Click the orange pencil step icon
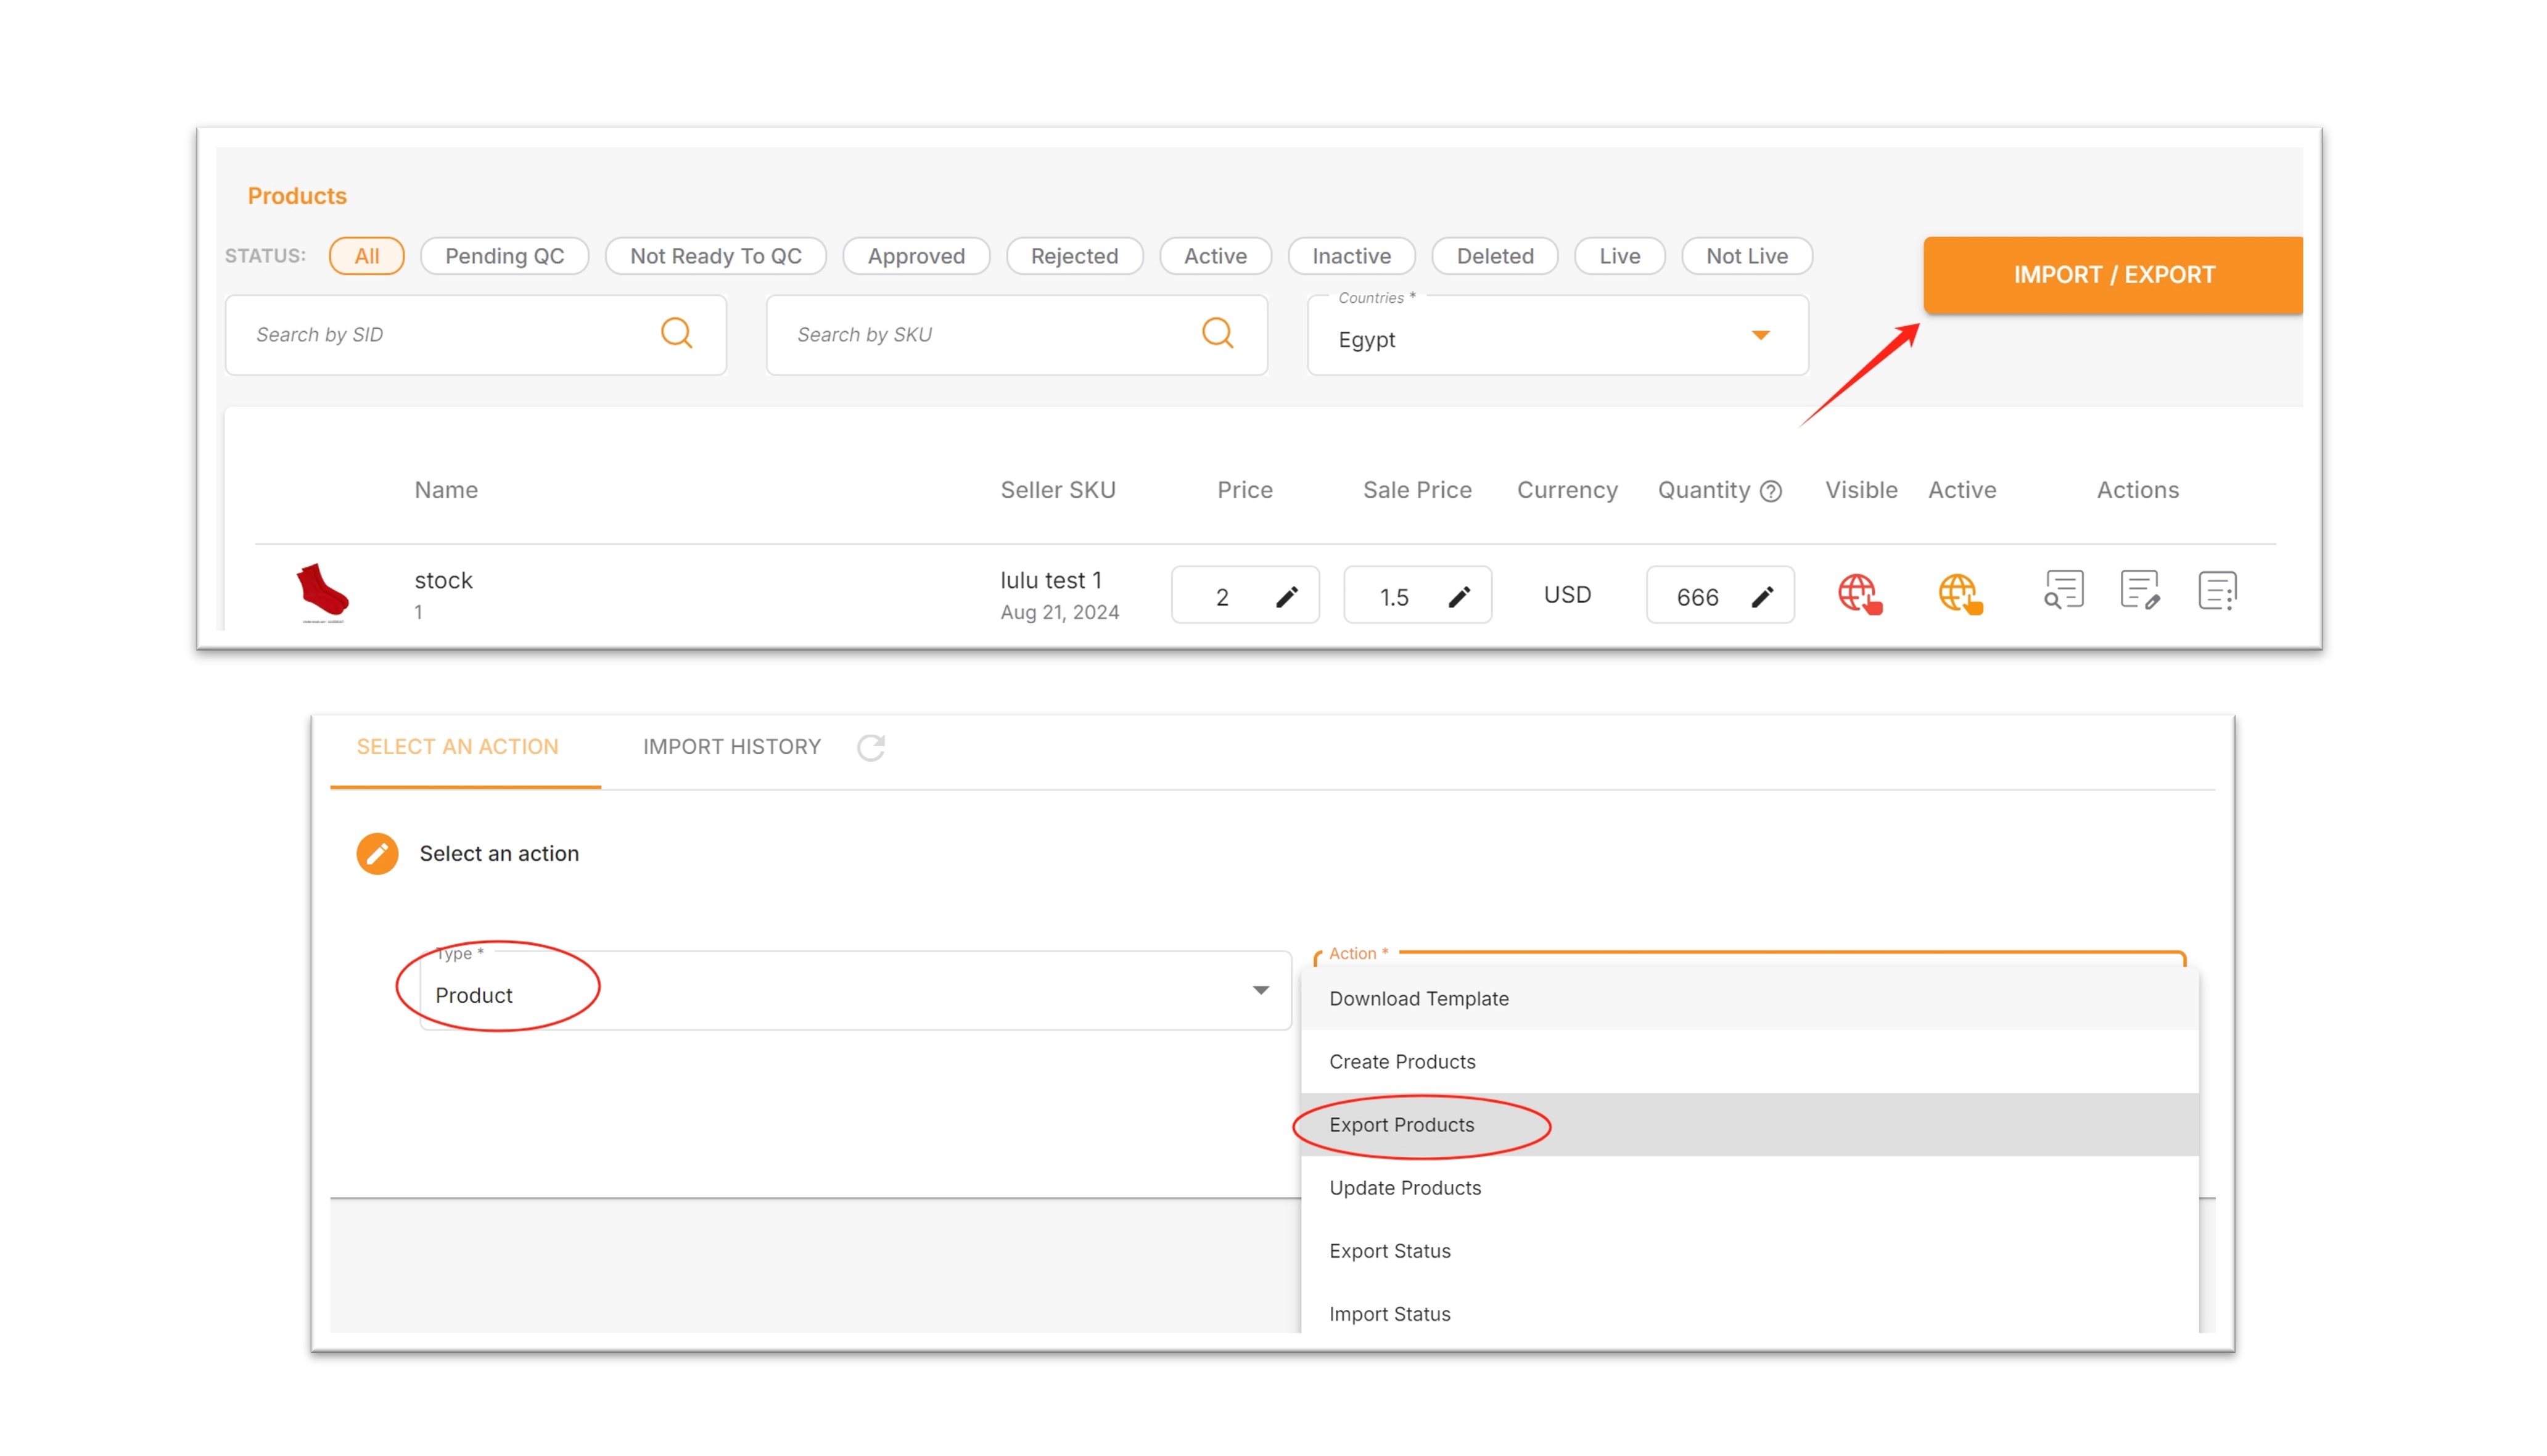Viewport: 2547px width, 1456px height. [x=377, y=853]
